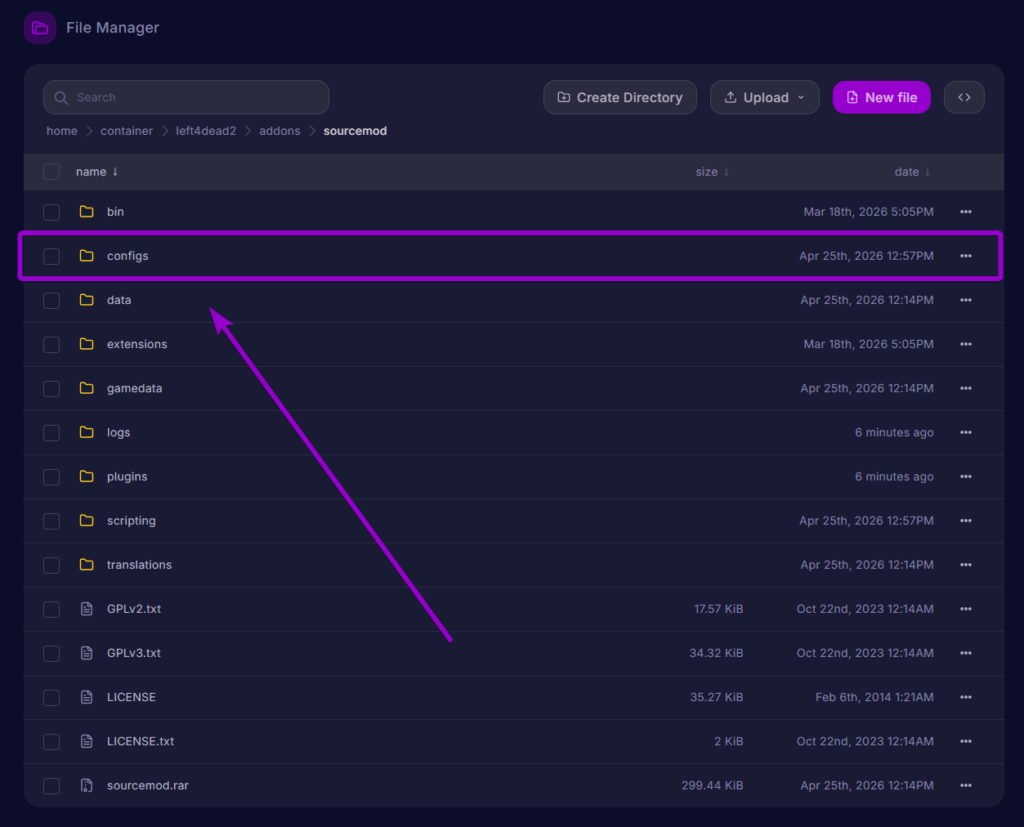Select the checkbox beside GPLv2.txt
The height and width of the screenshot is (827, 1024).
click(x=51, y=608)
